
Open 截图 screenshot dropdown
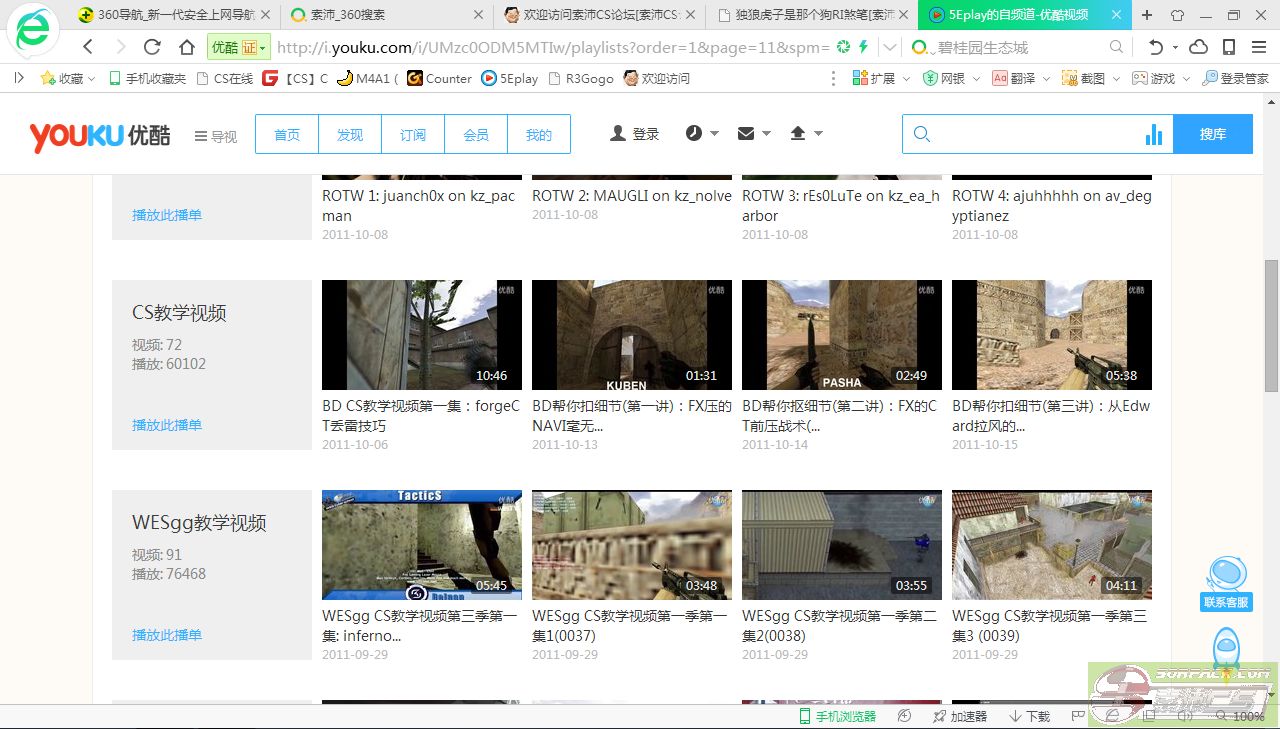click(1091, 78)
